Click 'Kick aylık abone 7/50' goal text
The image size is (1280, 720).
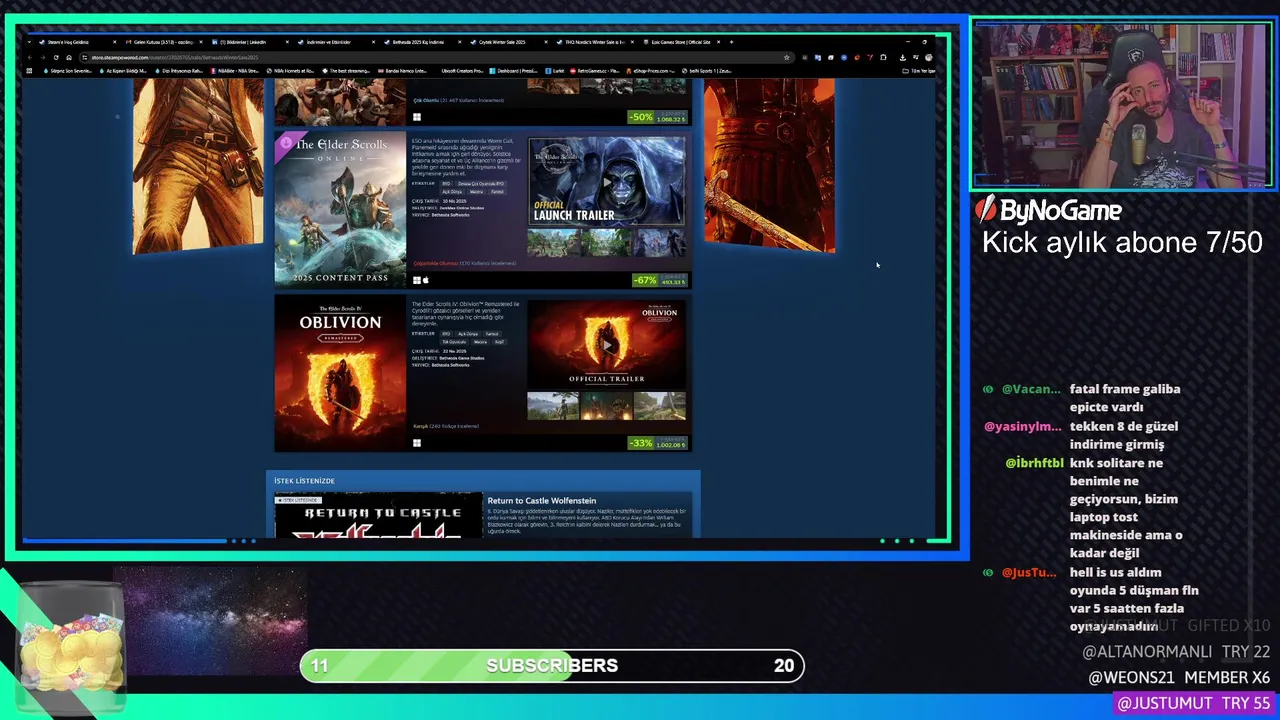coord(1122,242)
